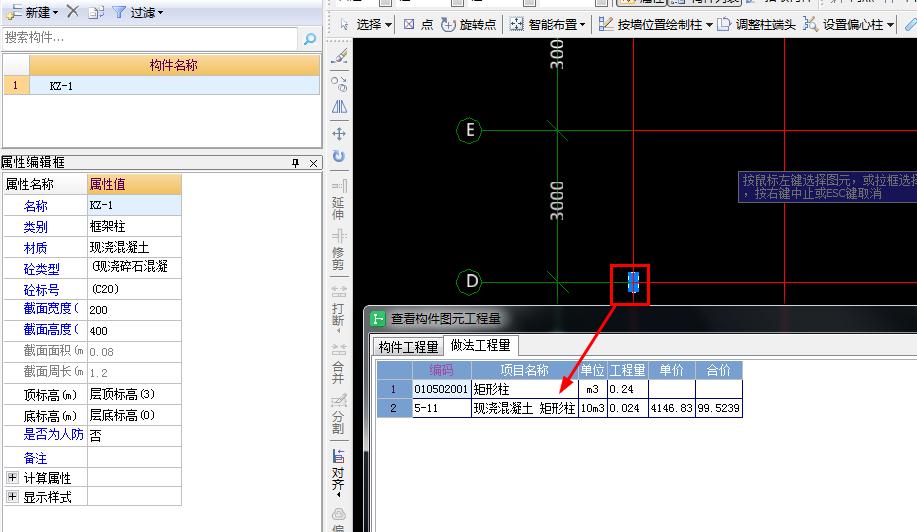Screen dimensions: 917x532
Task: Click the move arrows icon in vertical toolbar
Action: (339, 134)
